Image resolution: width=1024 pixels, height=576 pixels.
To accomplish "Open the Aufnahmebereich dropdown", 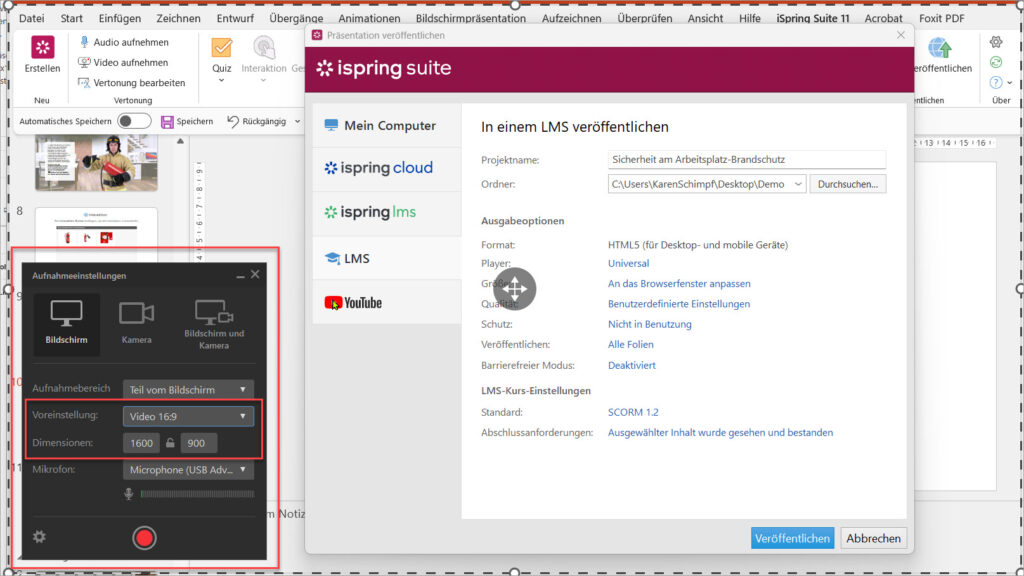I will click(x=188, y=389).
